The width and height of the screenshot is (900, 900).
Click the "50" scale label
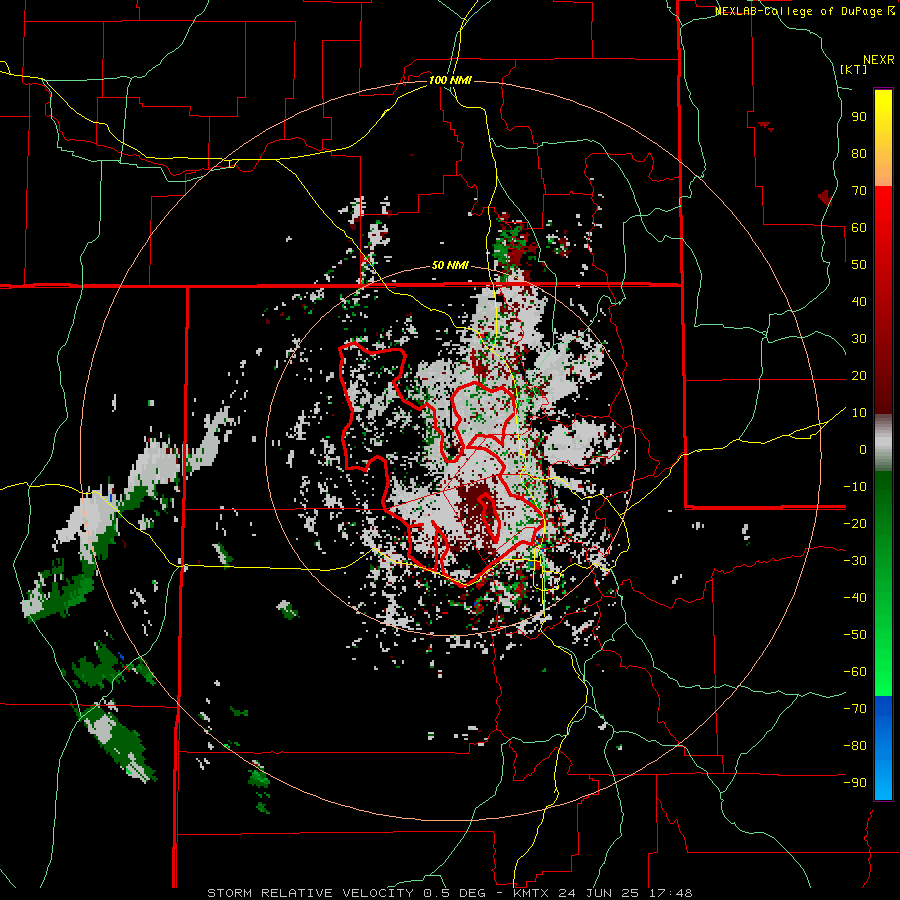coord(859,265)
